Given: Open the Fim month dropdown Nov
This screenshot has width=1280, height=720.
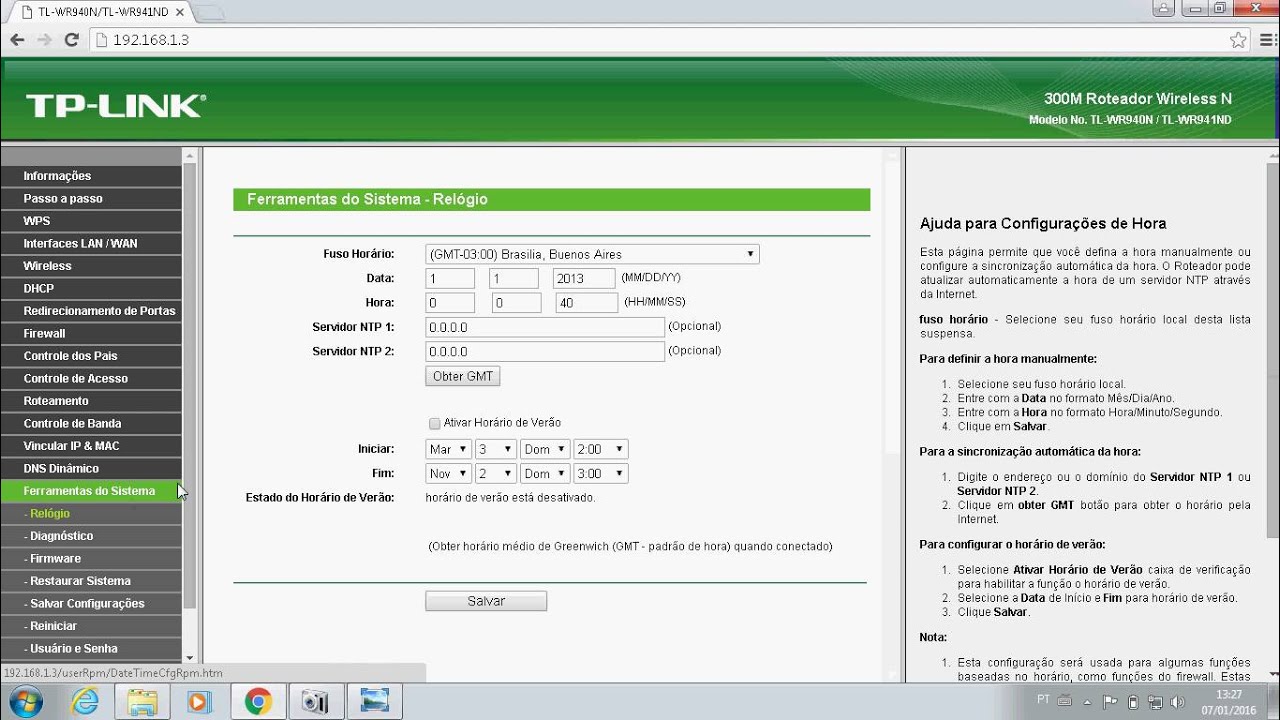Looking at the screenshot, I should [x=447, y=473].
